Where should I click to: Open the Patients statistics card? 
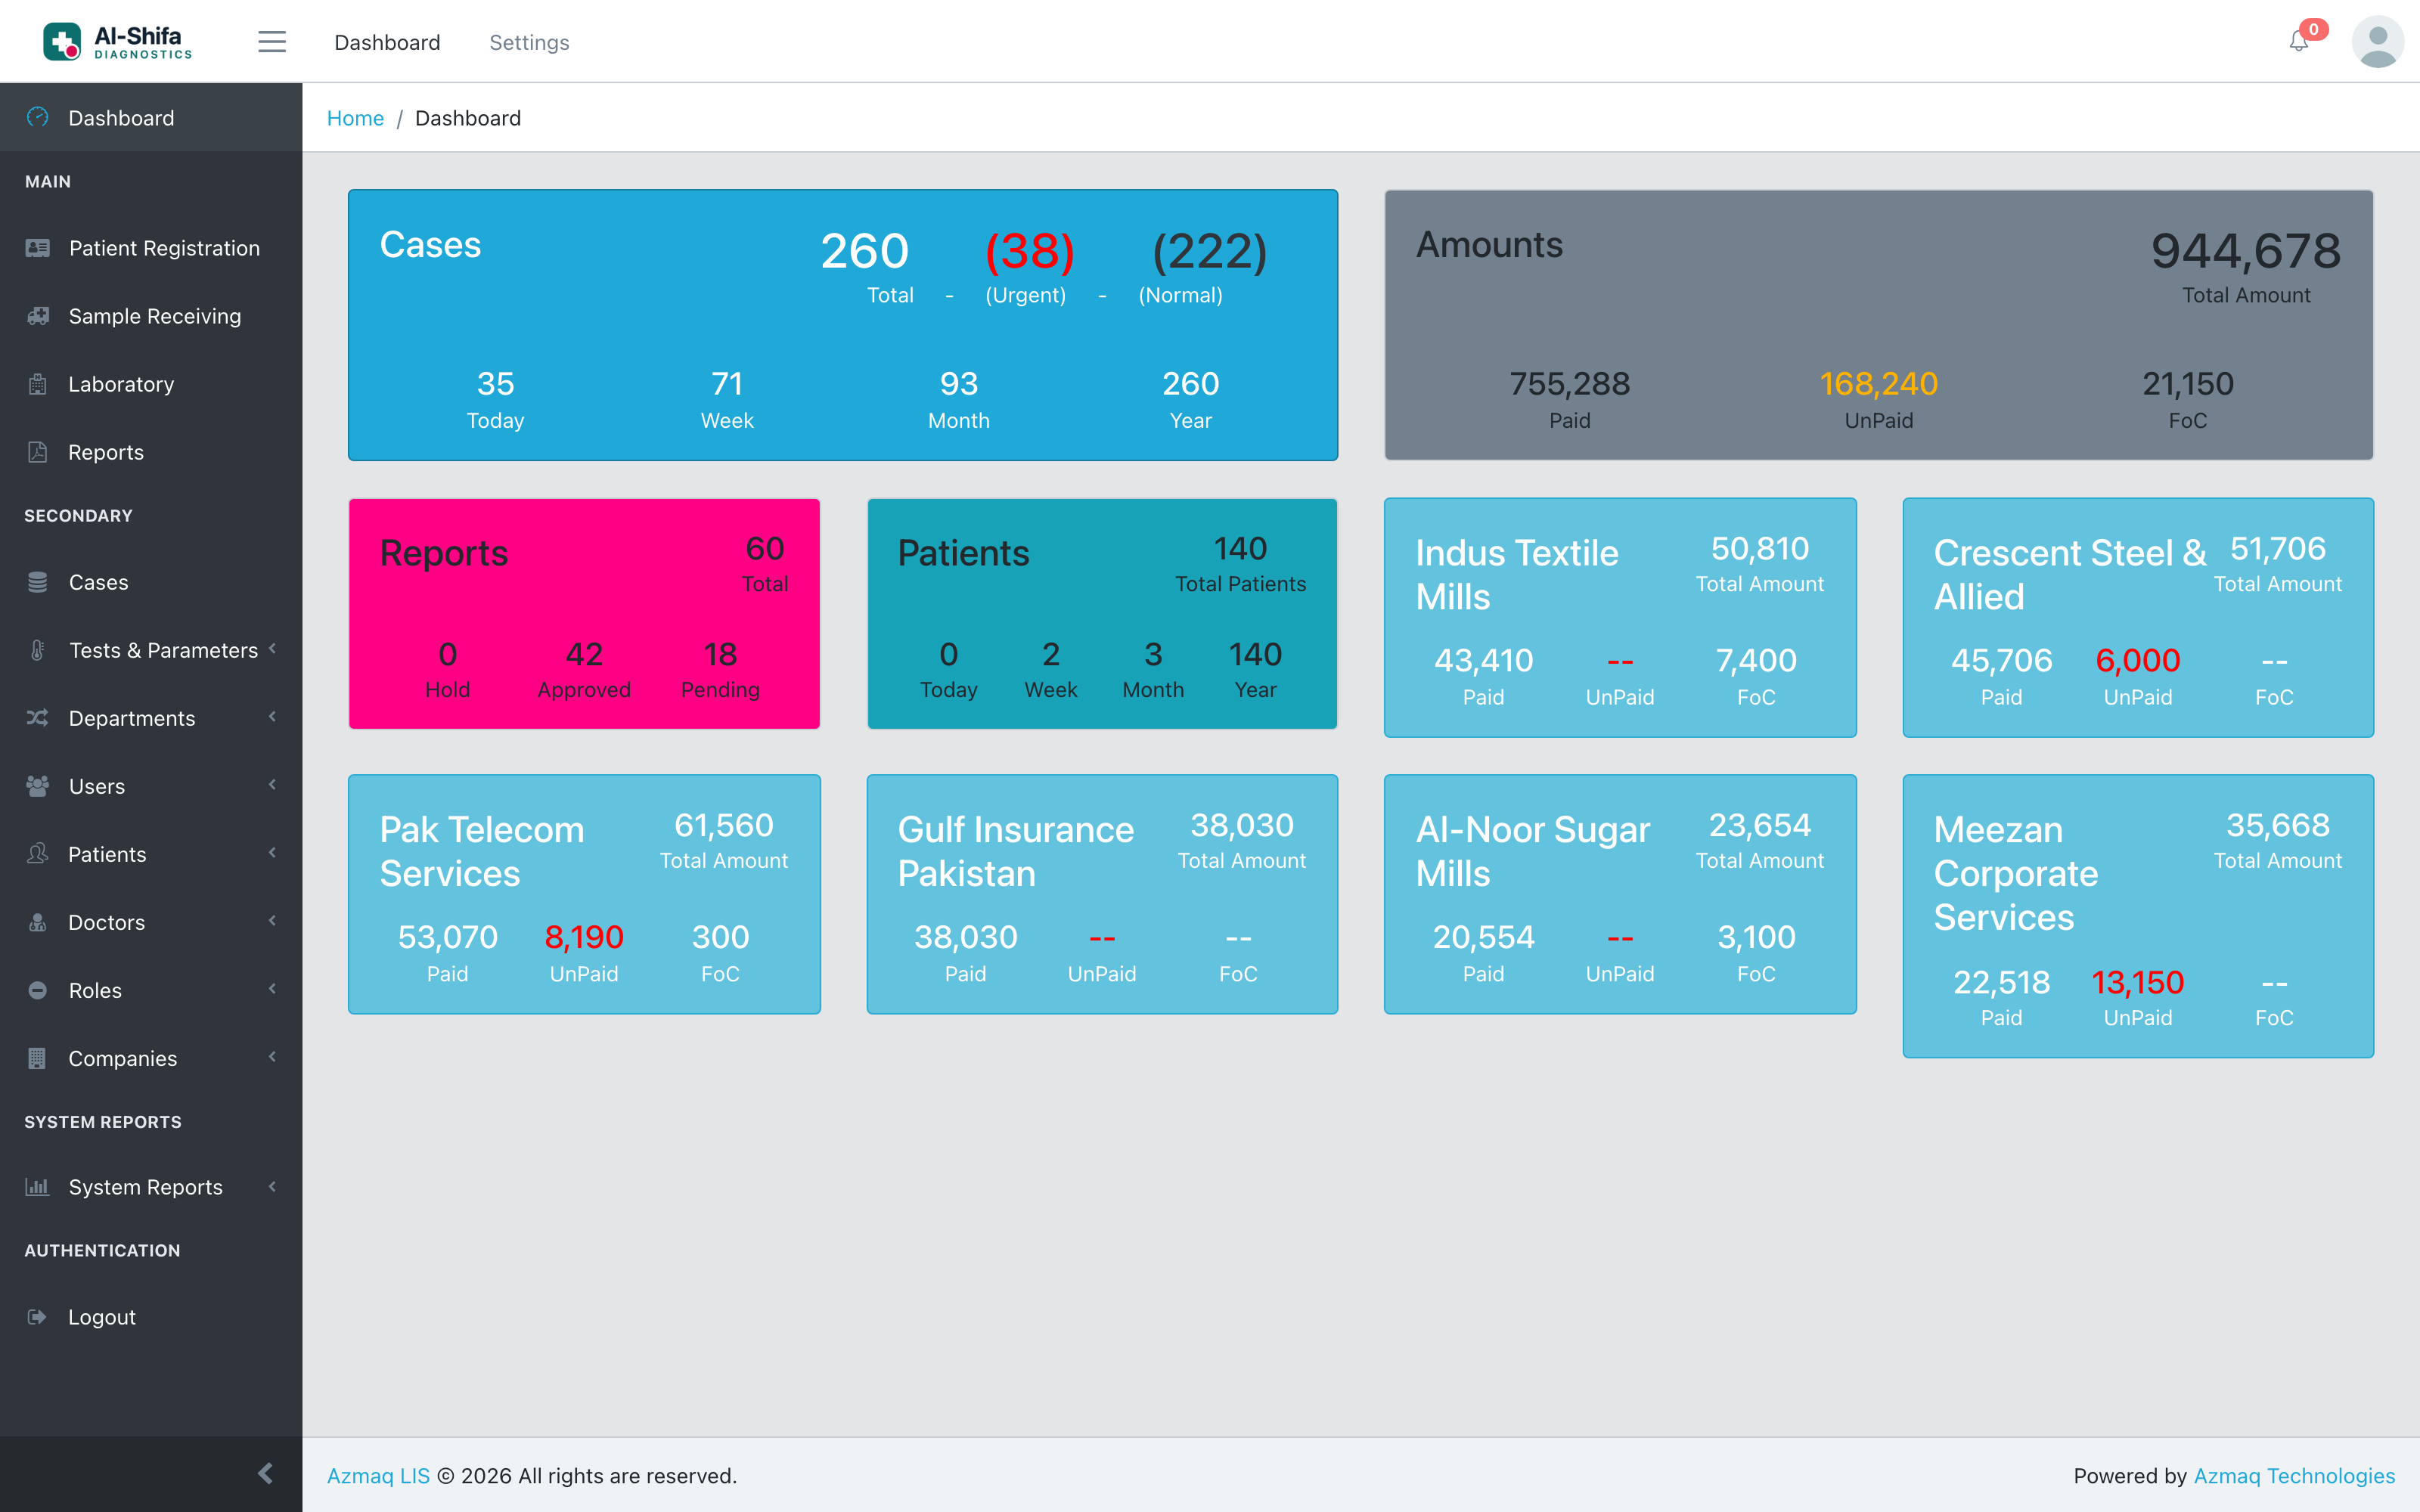pos(1102,614)
